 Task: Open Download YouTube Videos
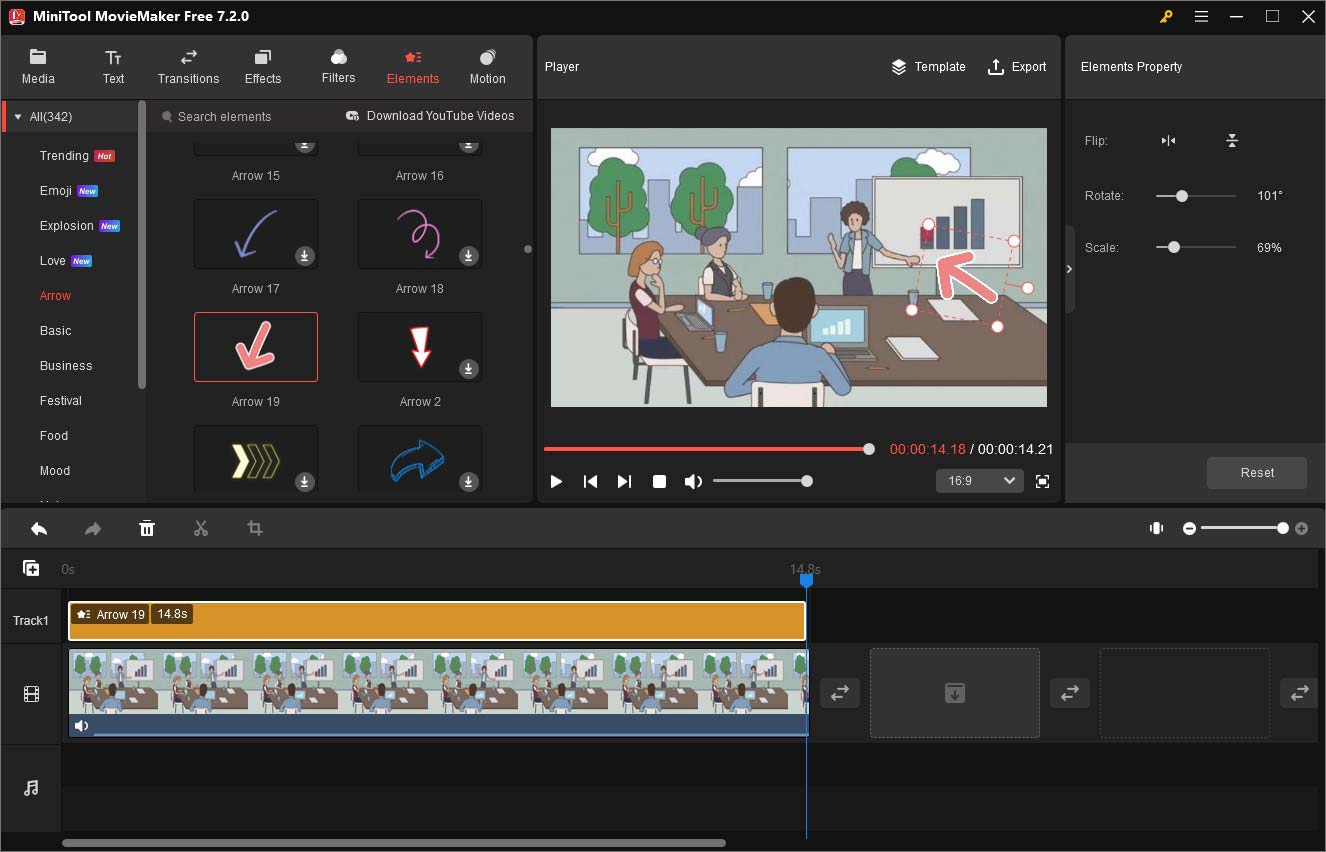430,116
